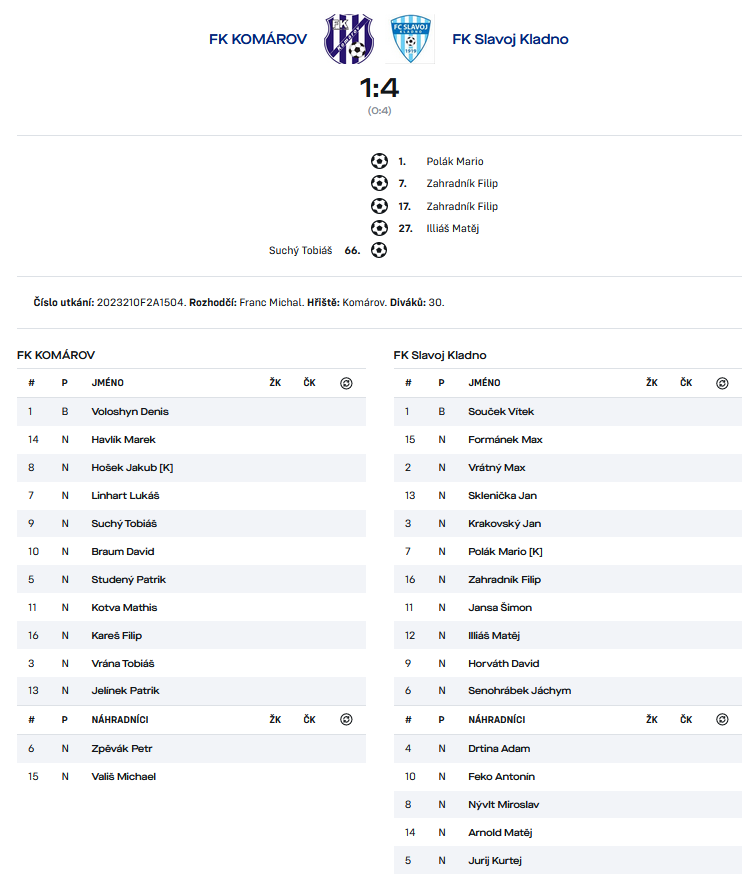The width and height of the screenshot is (754, 875).
Task: Click the FC Slavoj Kladno crest logo
Action: pyautogui.click(x=410, y=39)
